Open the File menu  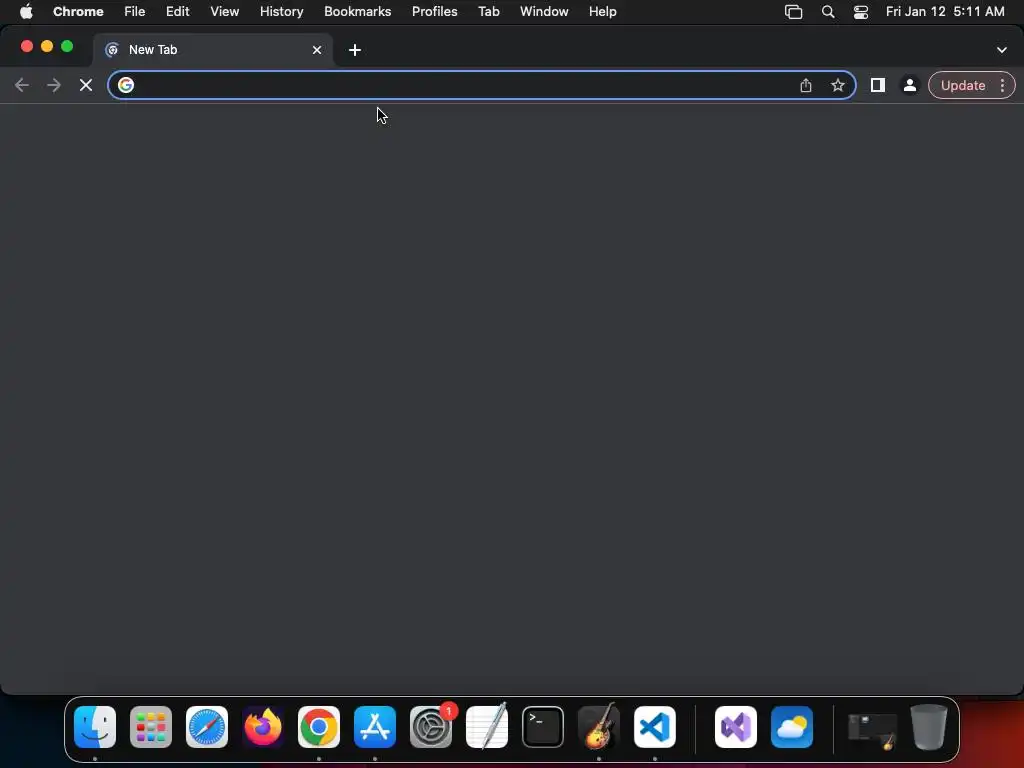[x=135, y=12]
